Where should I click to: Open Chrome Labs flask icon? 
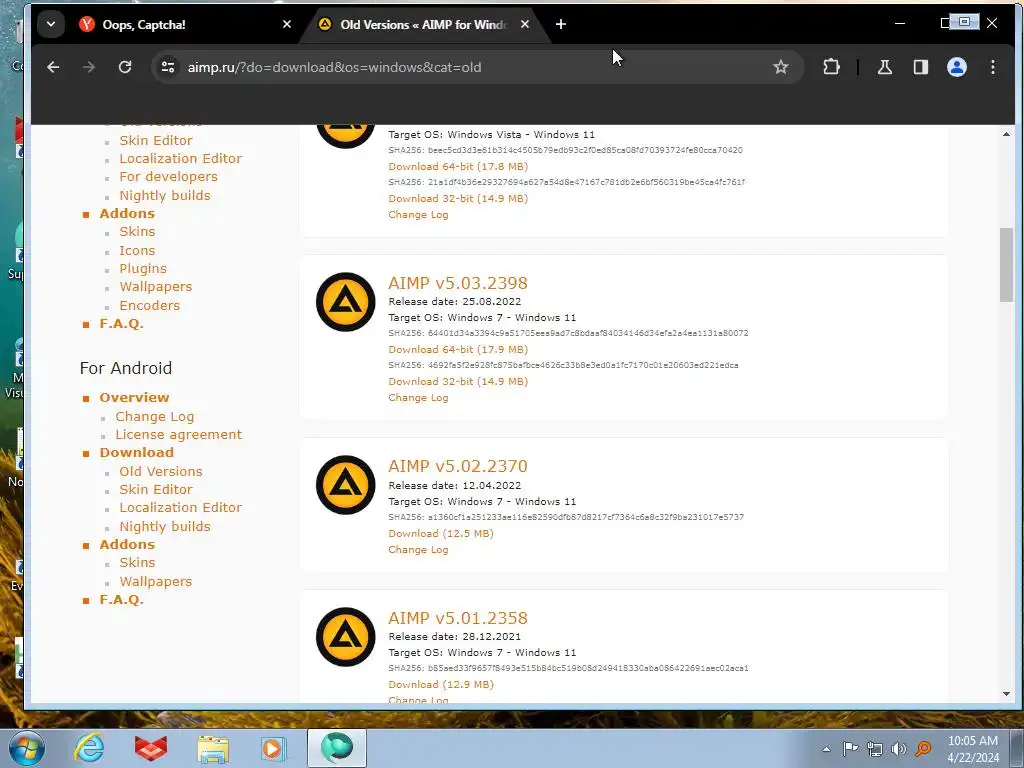885,67
